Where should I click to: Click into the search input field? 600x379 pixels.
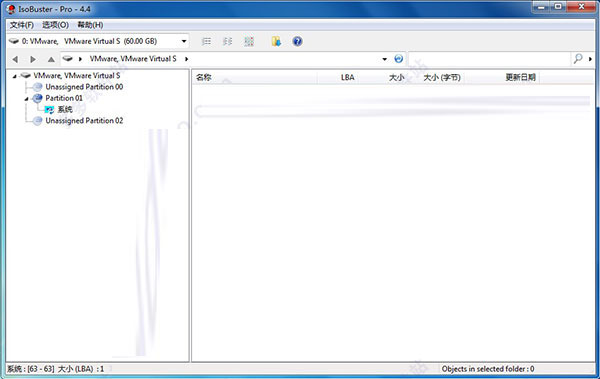(x=489, y=59)
